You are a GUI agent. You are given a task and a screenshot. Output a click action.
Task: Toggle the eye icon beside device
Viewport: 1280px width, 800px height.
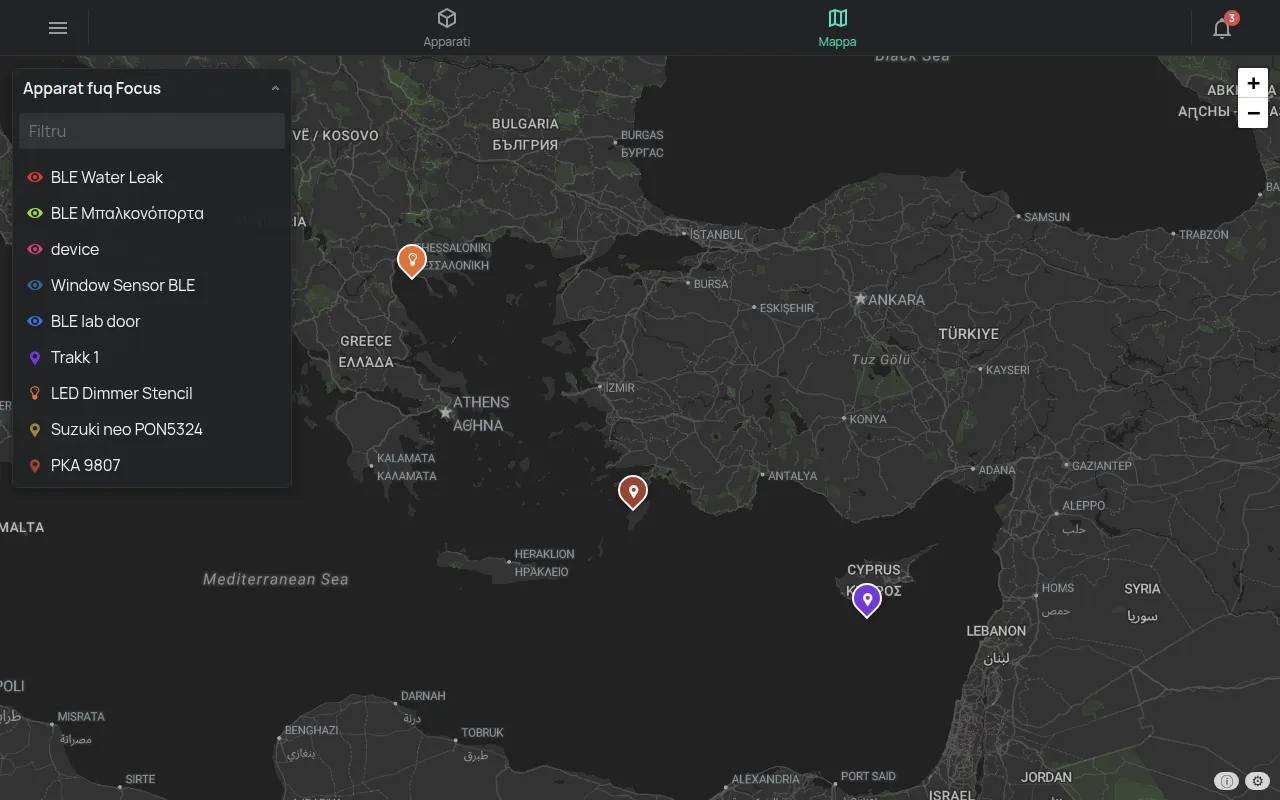pos(35,249)
